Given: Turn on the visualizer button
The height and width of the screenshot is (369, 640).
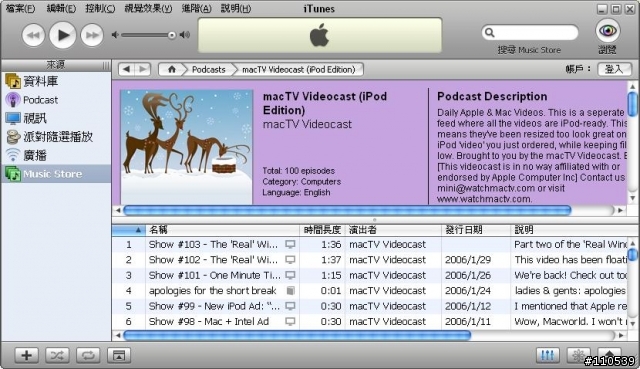Looking at the screenshot, I should click(578, 355).
